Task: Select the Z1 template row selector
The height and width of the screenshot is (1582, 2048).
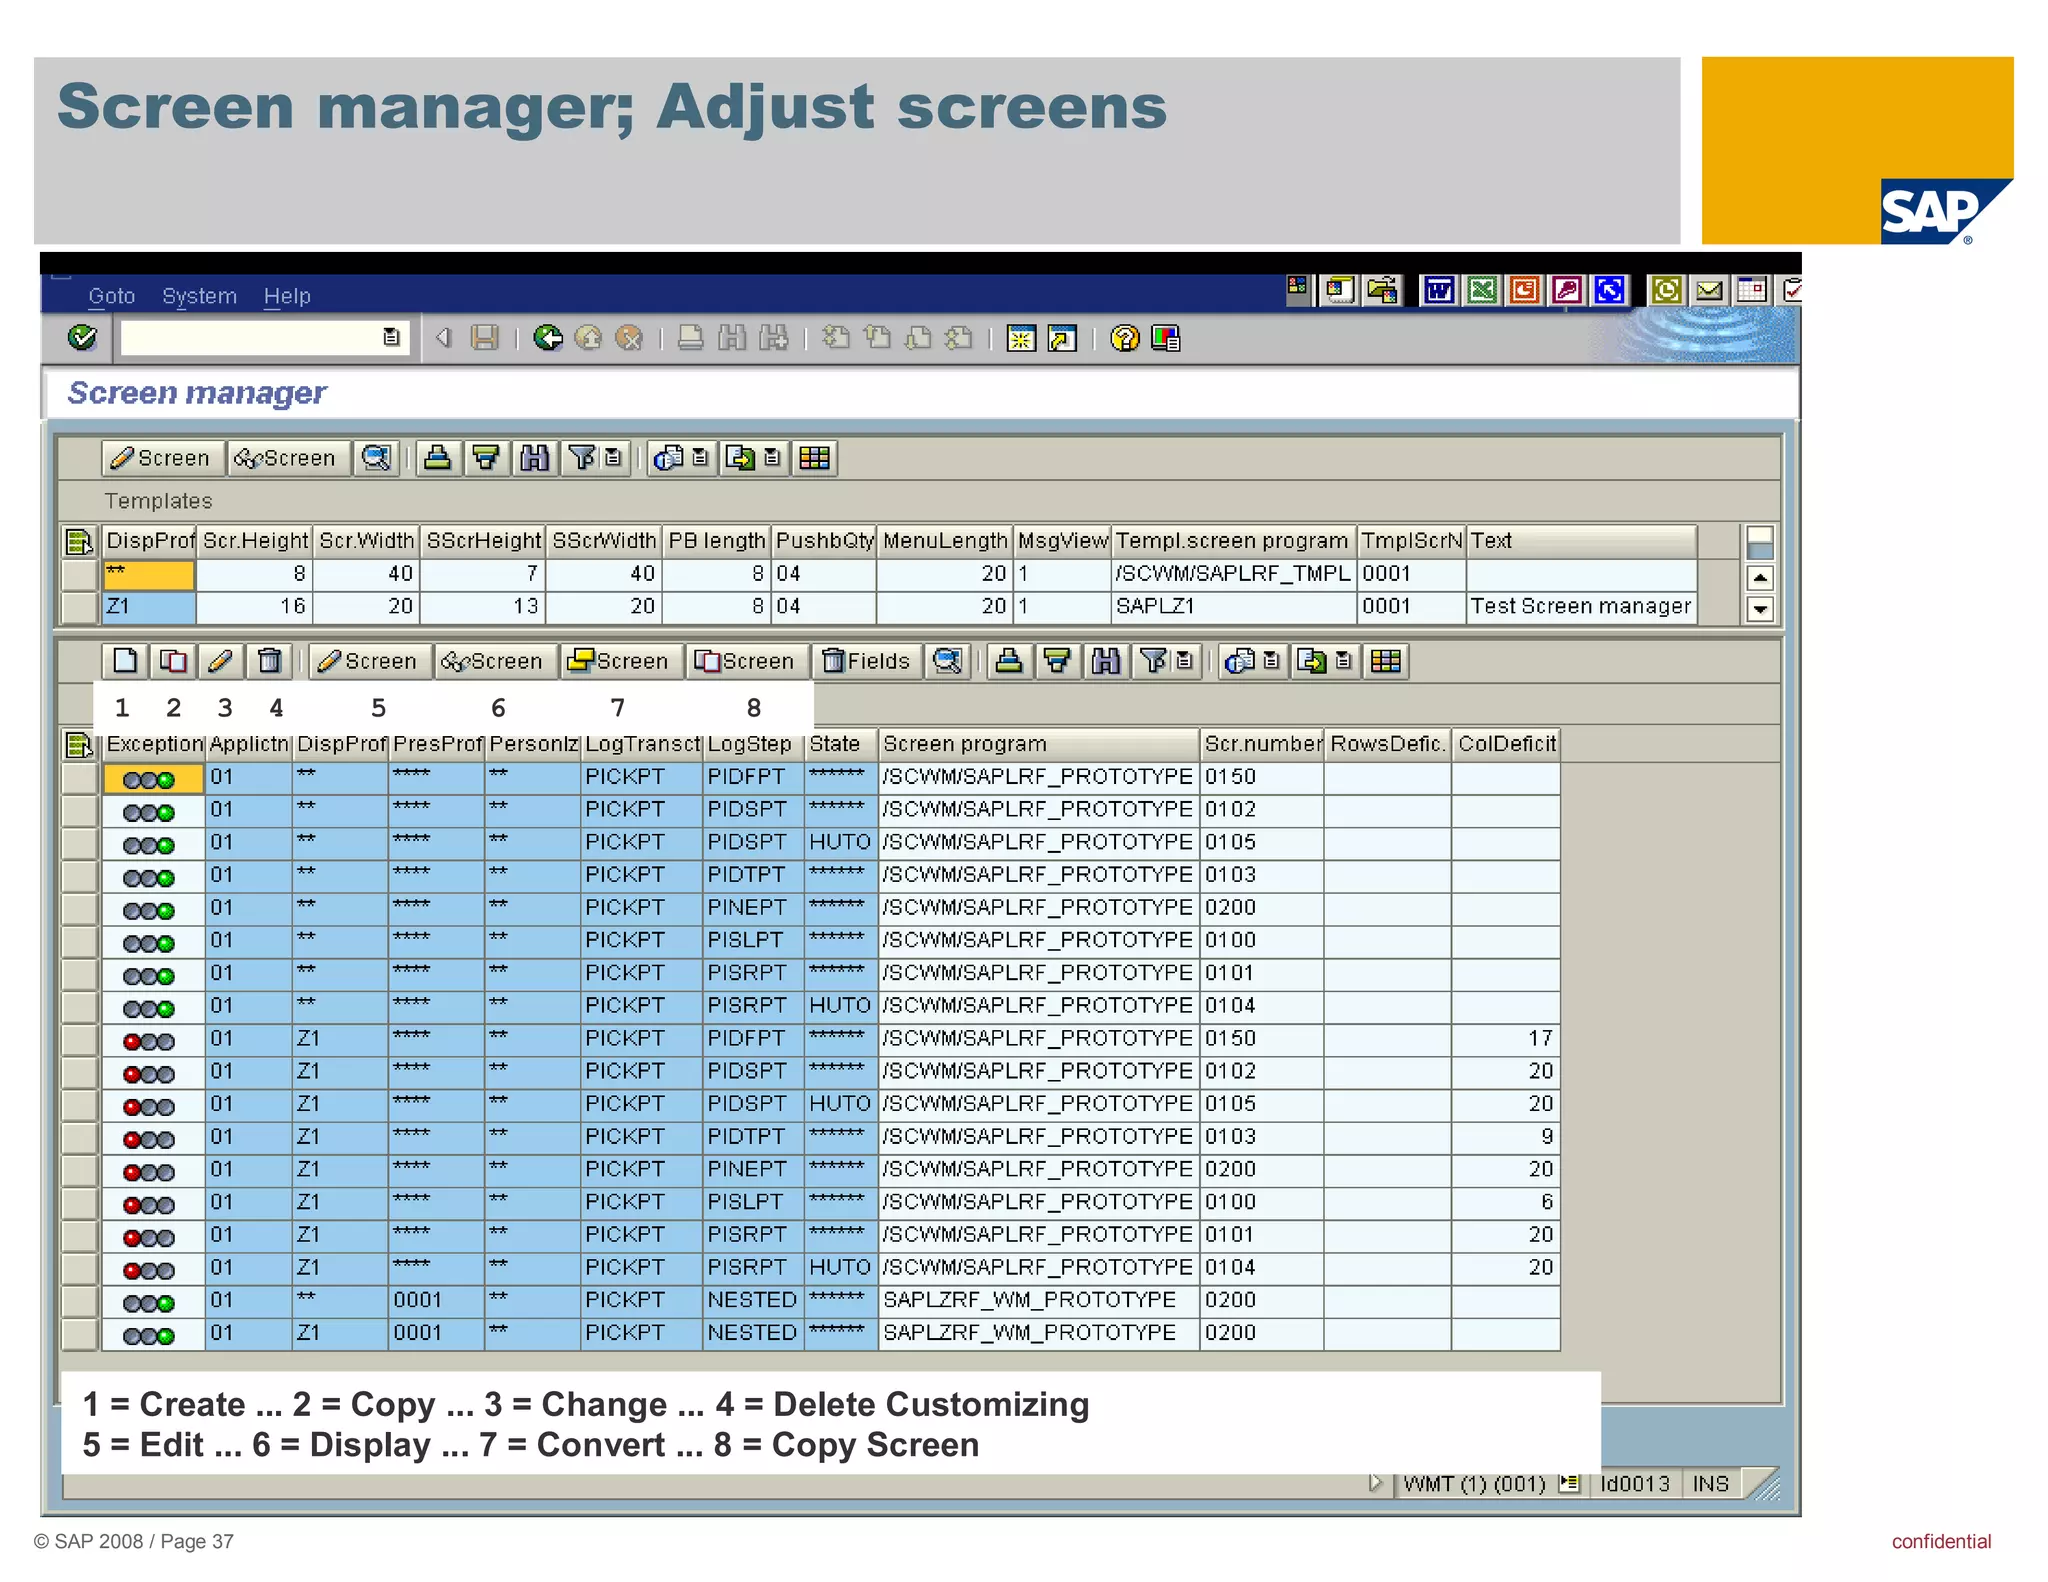Action: coord(80,607)
